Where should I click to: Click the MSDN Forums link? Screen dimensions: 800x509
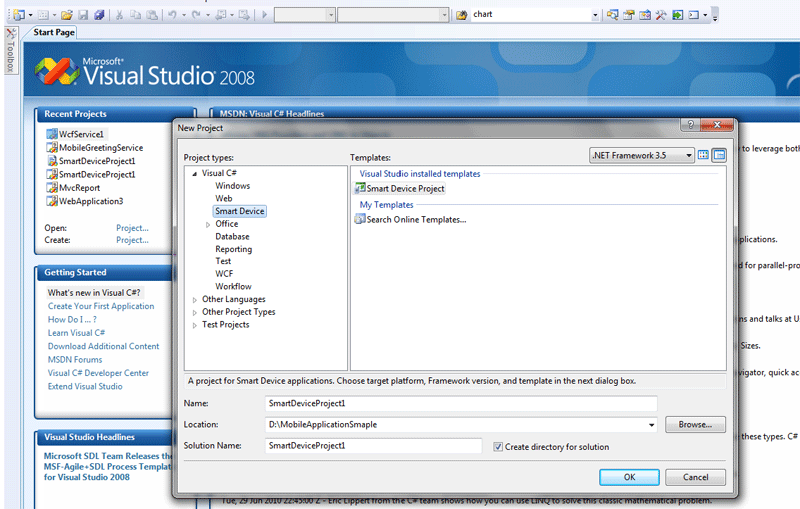[x=75, y=360]
